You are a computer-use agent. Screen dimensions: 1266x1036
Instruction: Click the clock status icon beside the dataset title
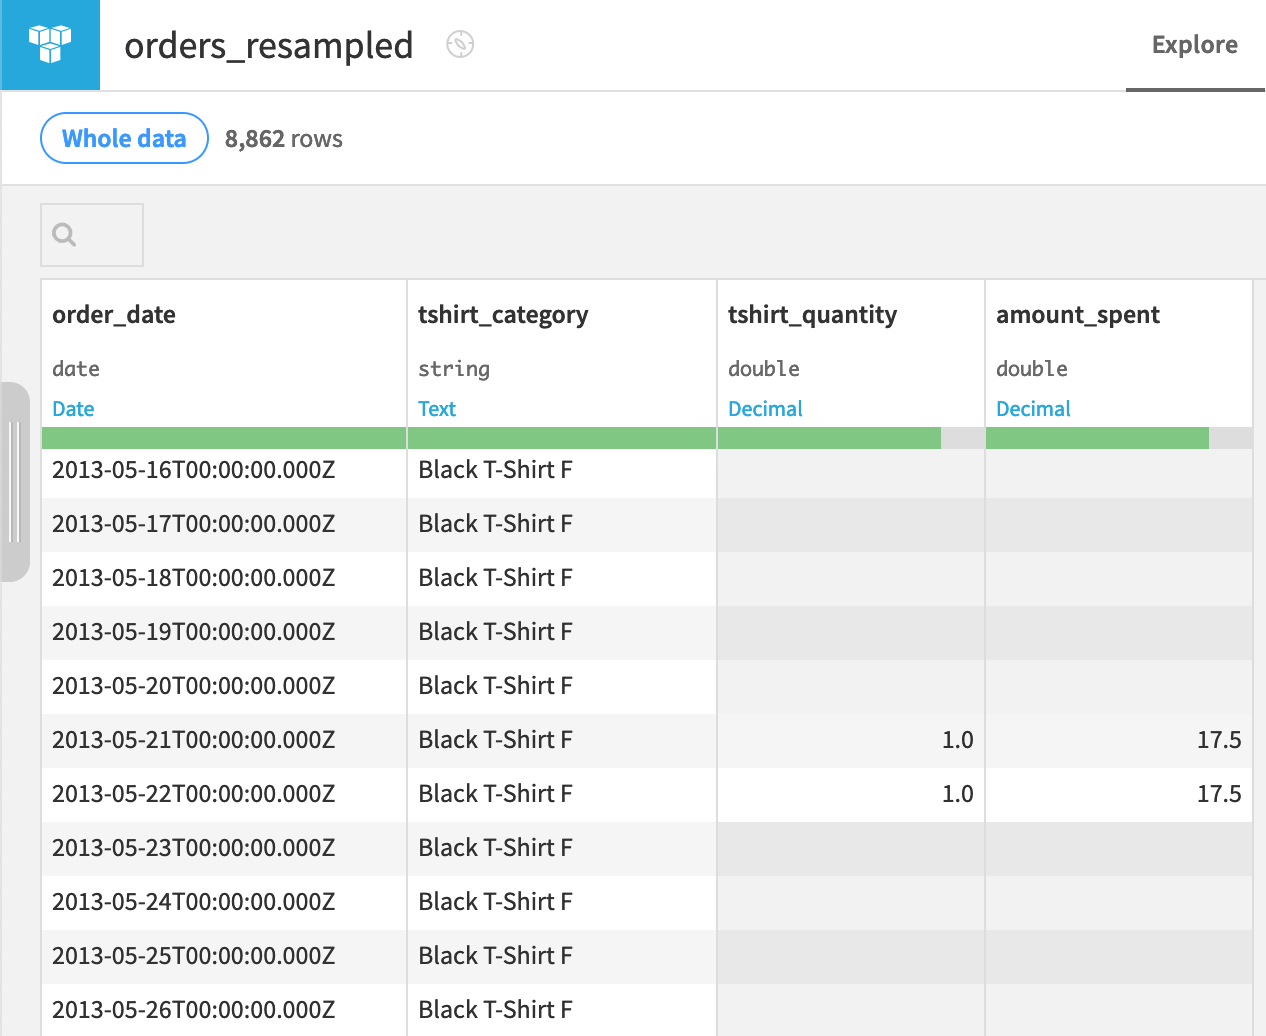point(459,45)
